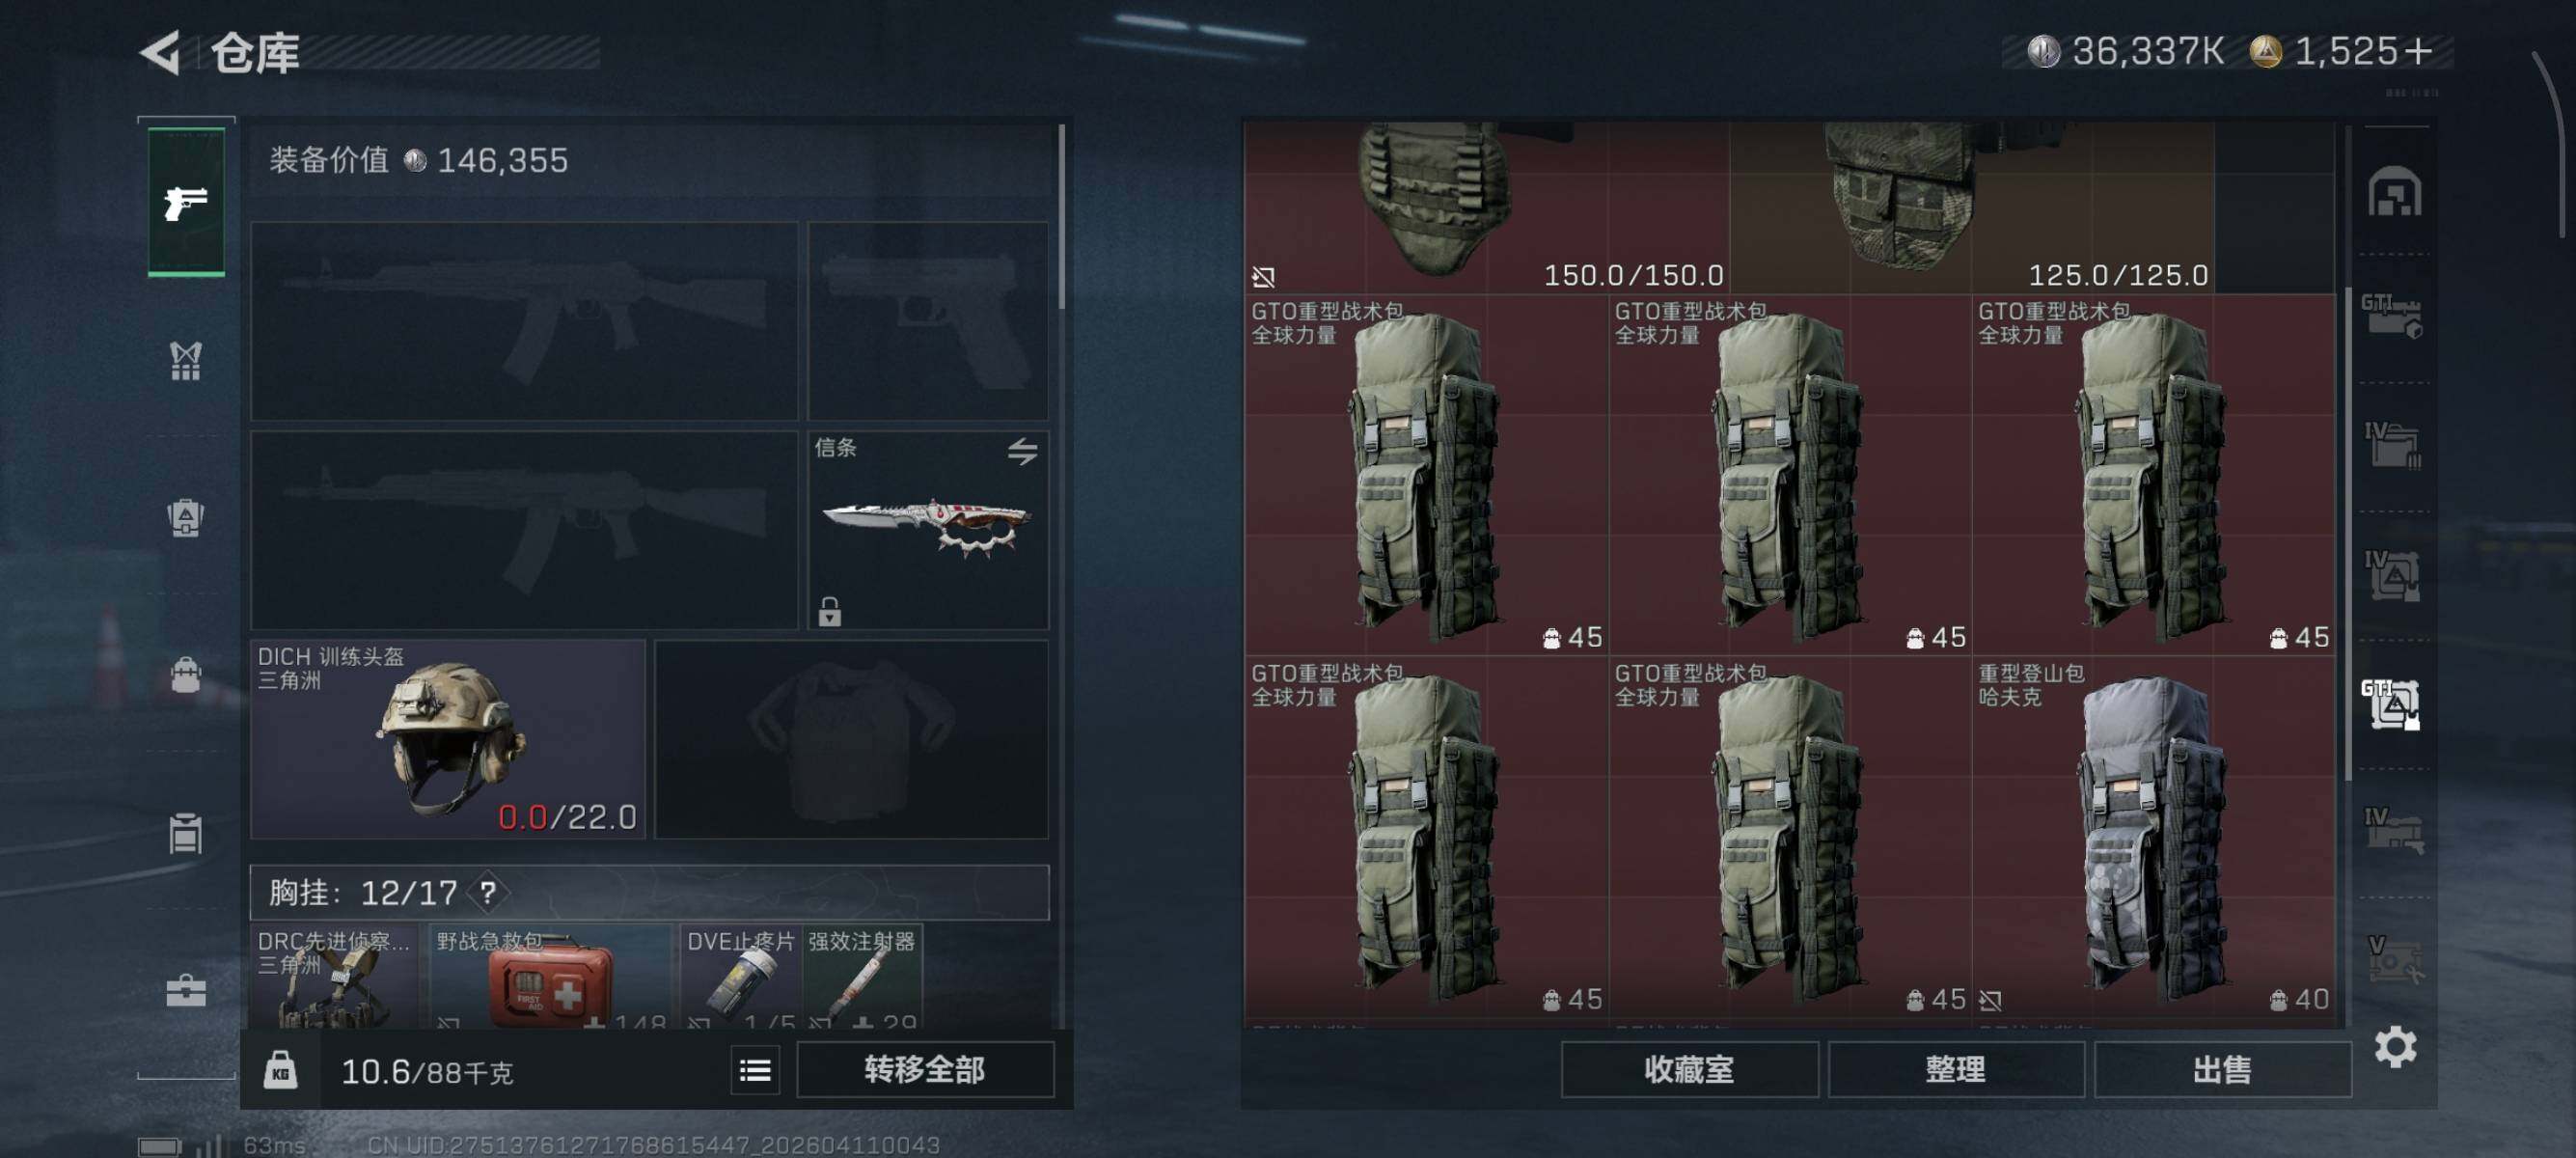The width and height of the screenshot is (2576, 1158).
Task: Open the chest rig sidebar icon
Action: click(186, 361)
